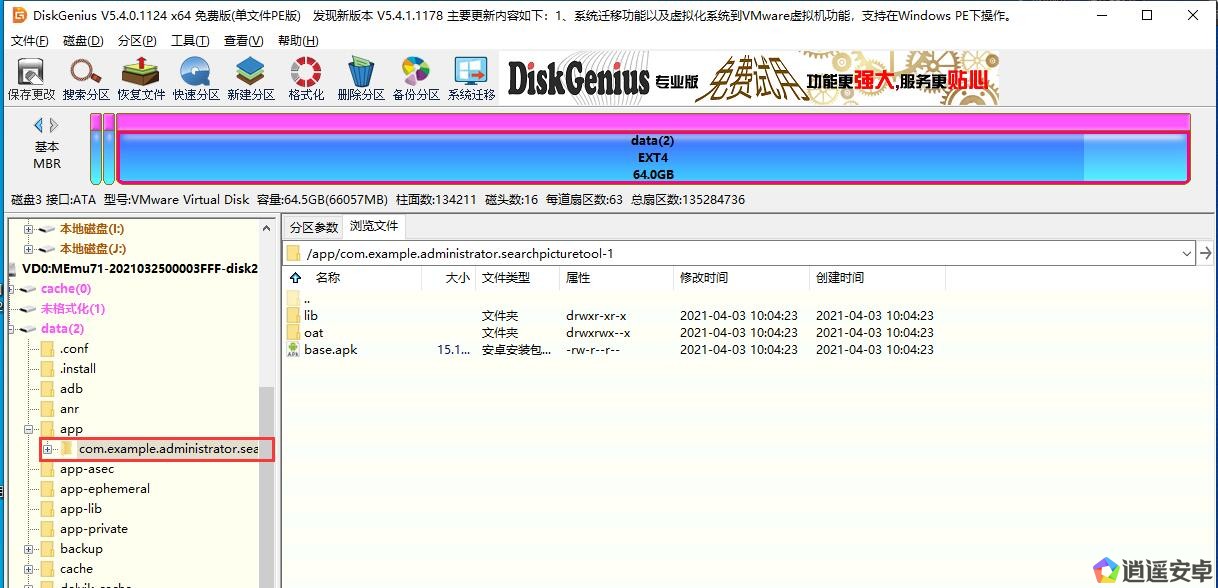Select the base.apk file in the list
The width and height of the screenshot is (1218, 588).
click(x=330, y=350)
